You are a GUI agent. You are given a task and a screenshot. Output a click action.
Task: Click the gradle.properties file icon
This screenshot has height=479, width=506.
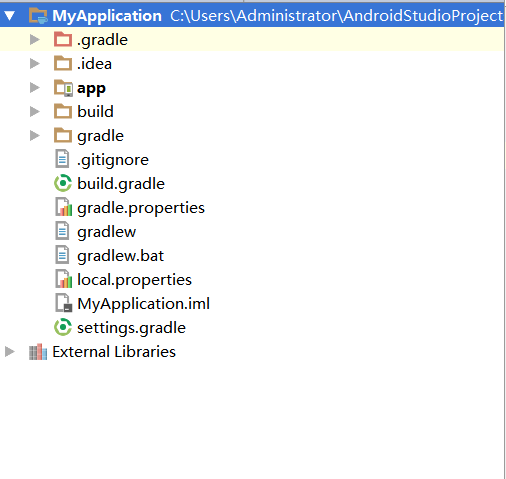(64, 207)
